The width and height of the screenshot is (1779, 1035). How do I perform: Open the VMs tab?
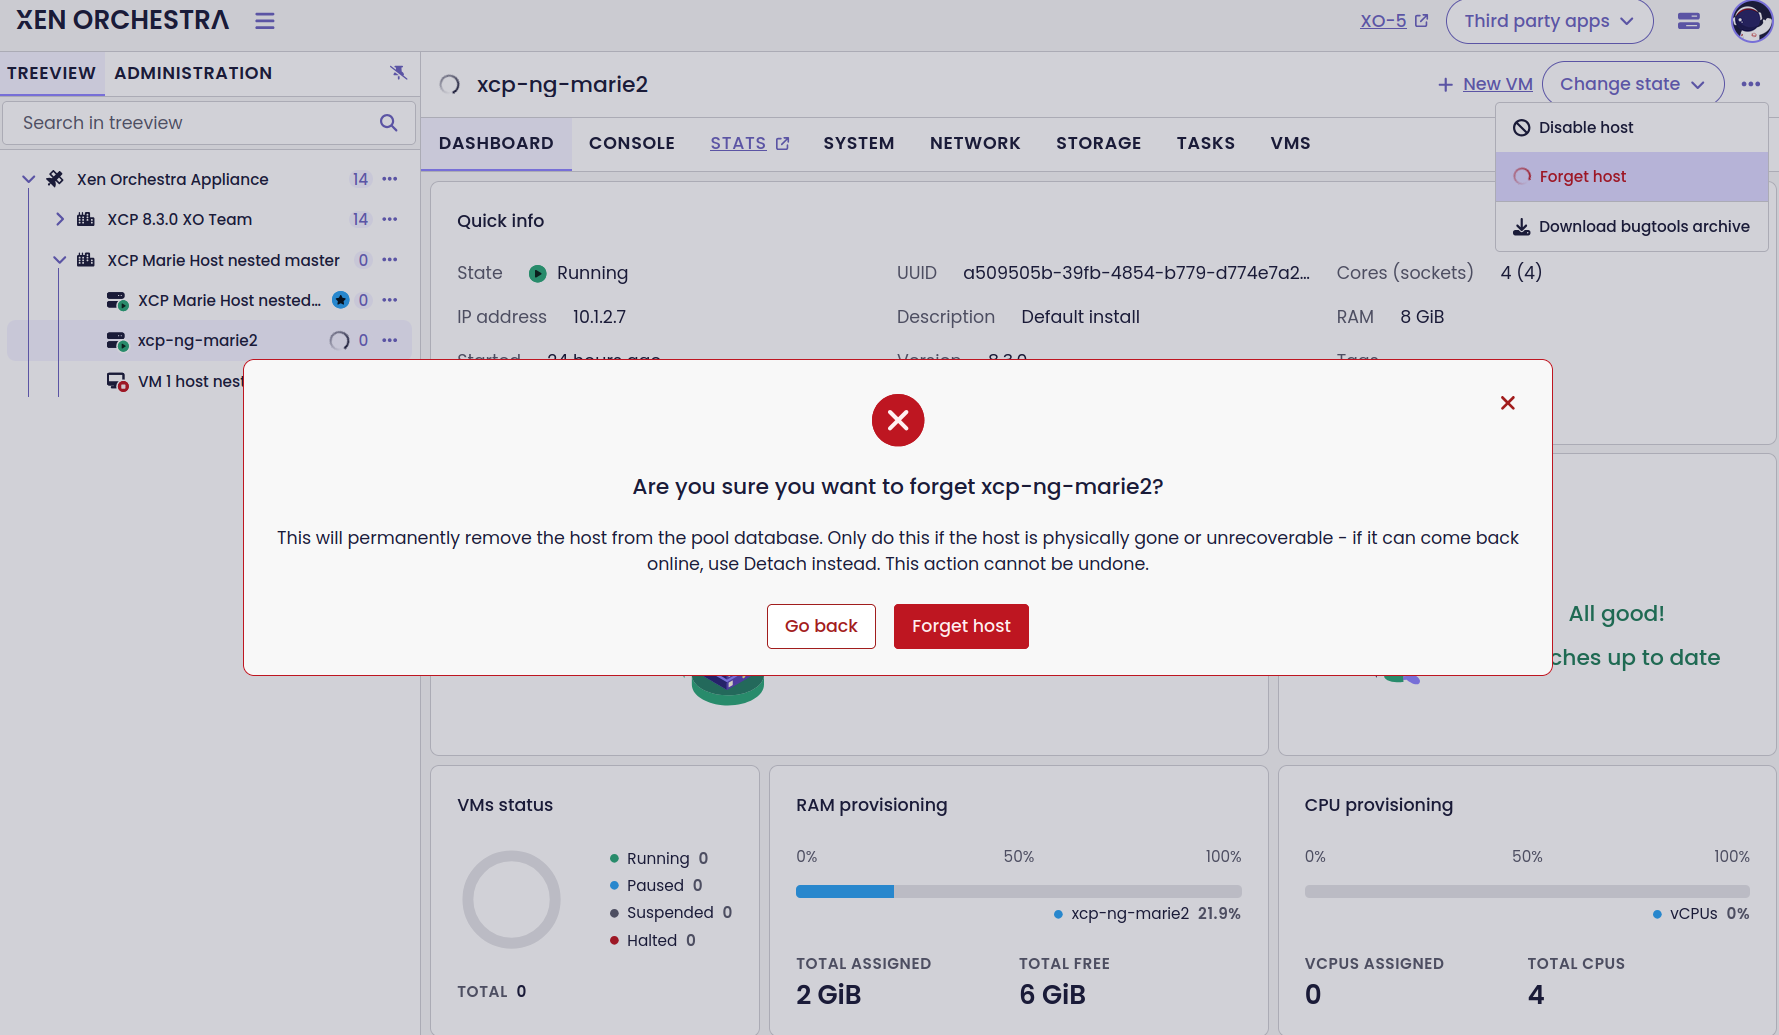pos(1291,143)
